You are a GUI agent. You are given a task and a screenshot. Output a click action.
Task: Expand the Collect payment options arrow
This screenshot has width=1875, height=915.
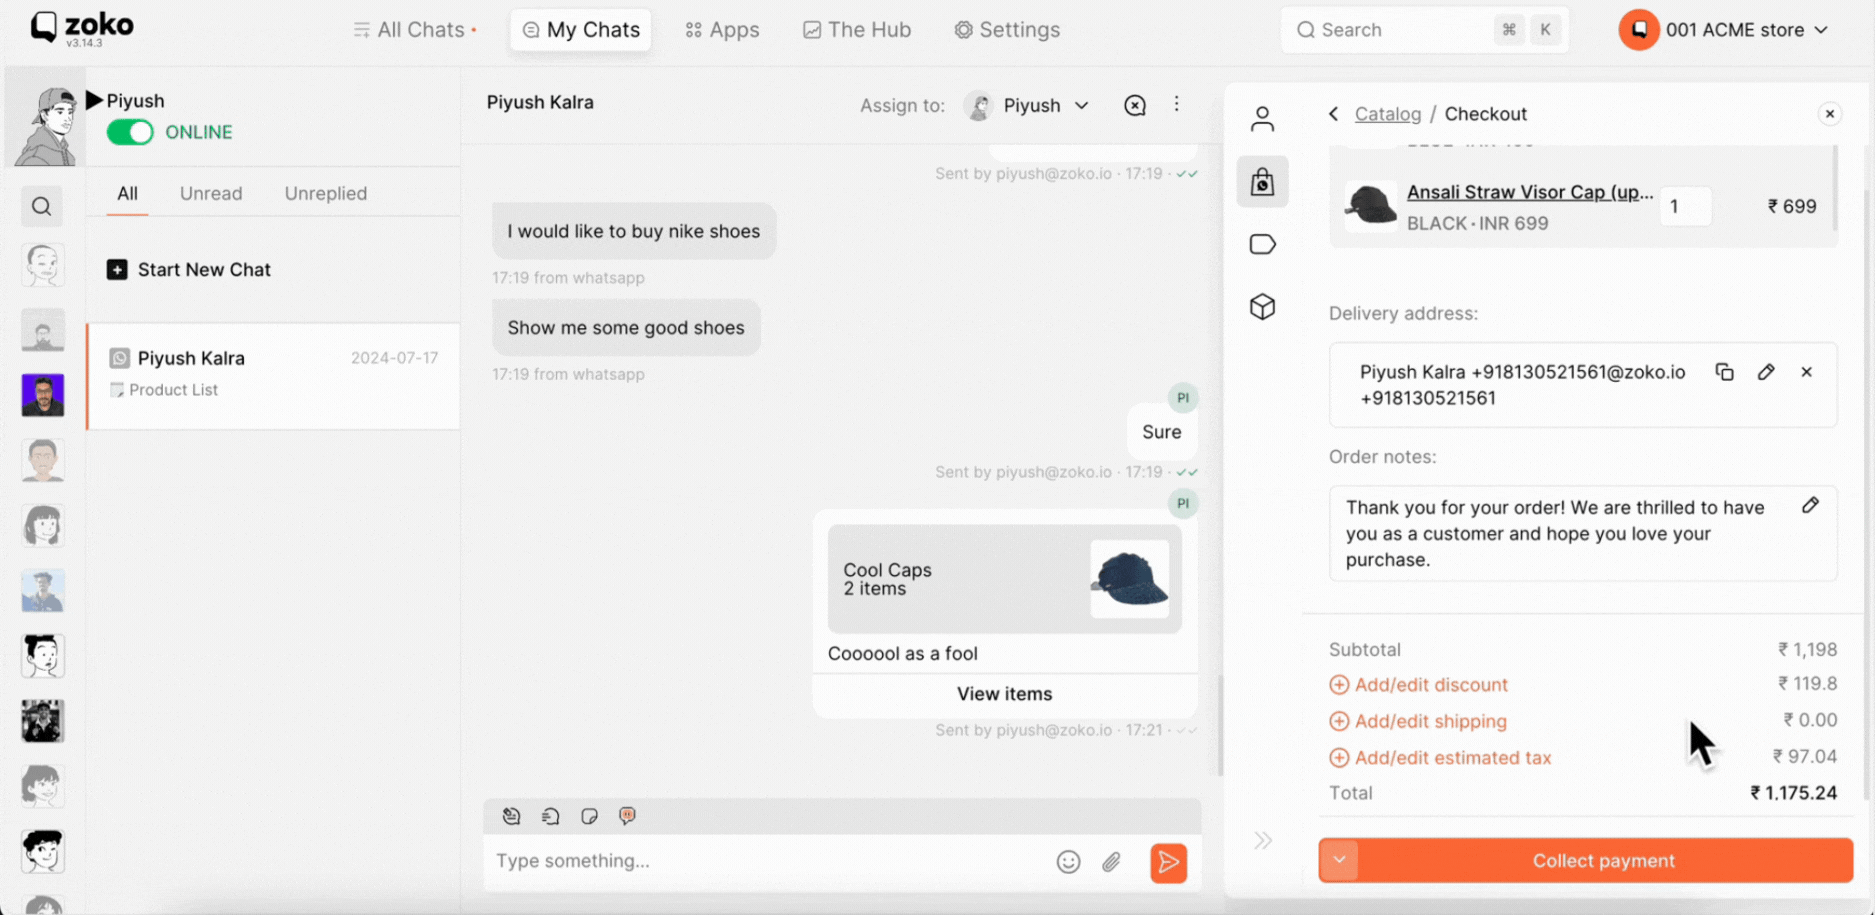tap(1339, 860)
